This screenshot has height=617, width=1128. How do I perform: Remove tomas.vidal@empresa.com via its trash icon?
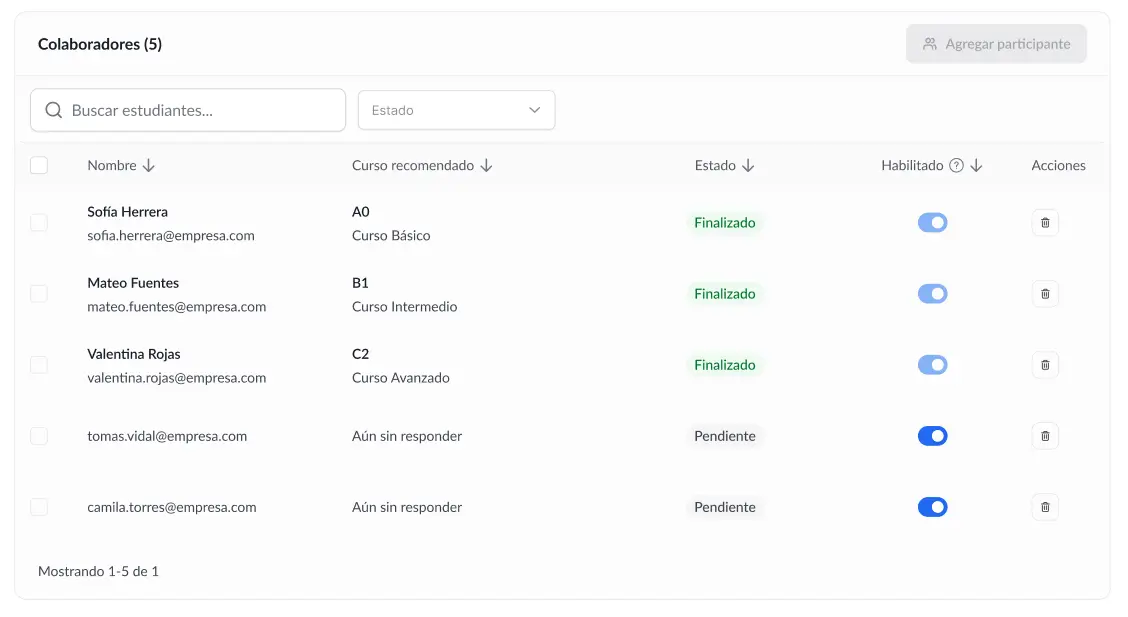click(x=1045, y=437)
